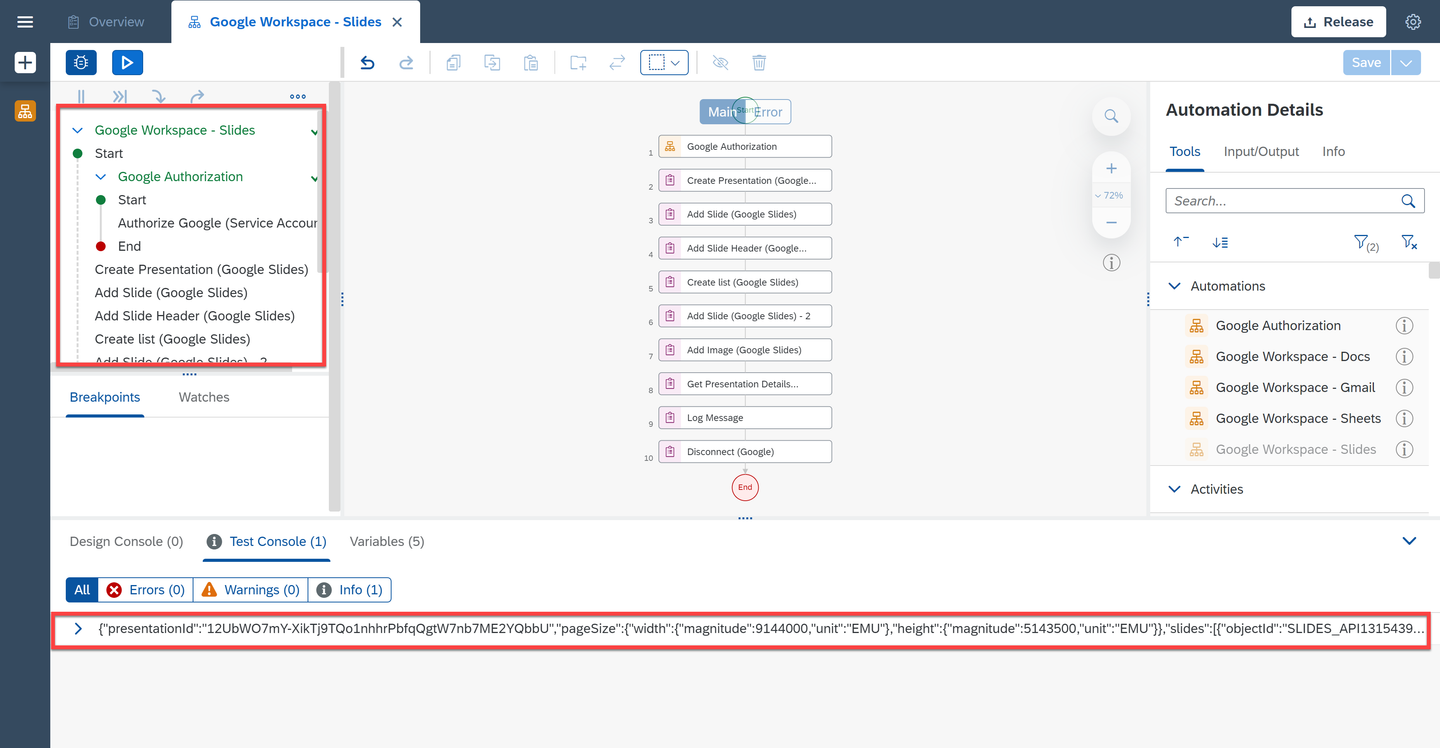
Task: Clear filters with the filter-x icon
Action: pos(1408,242)
